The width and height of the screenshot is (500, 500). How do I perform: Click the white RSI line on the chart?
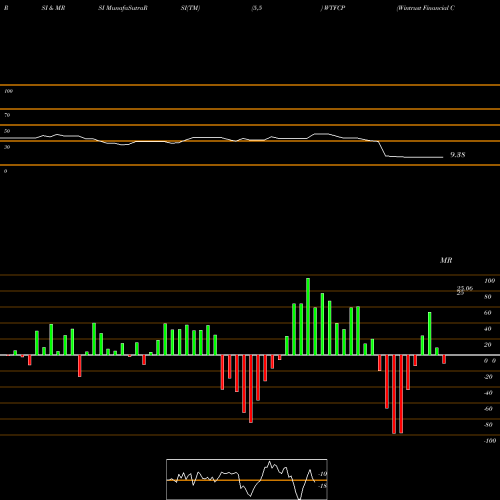coord(221,138)
